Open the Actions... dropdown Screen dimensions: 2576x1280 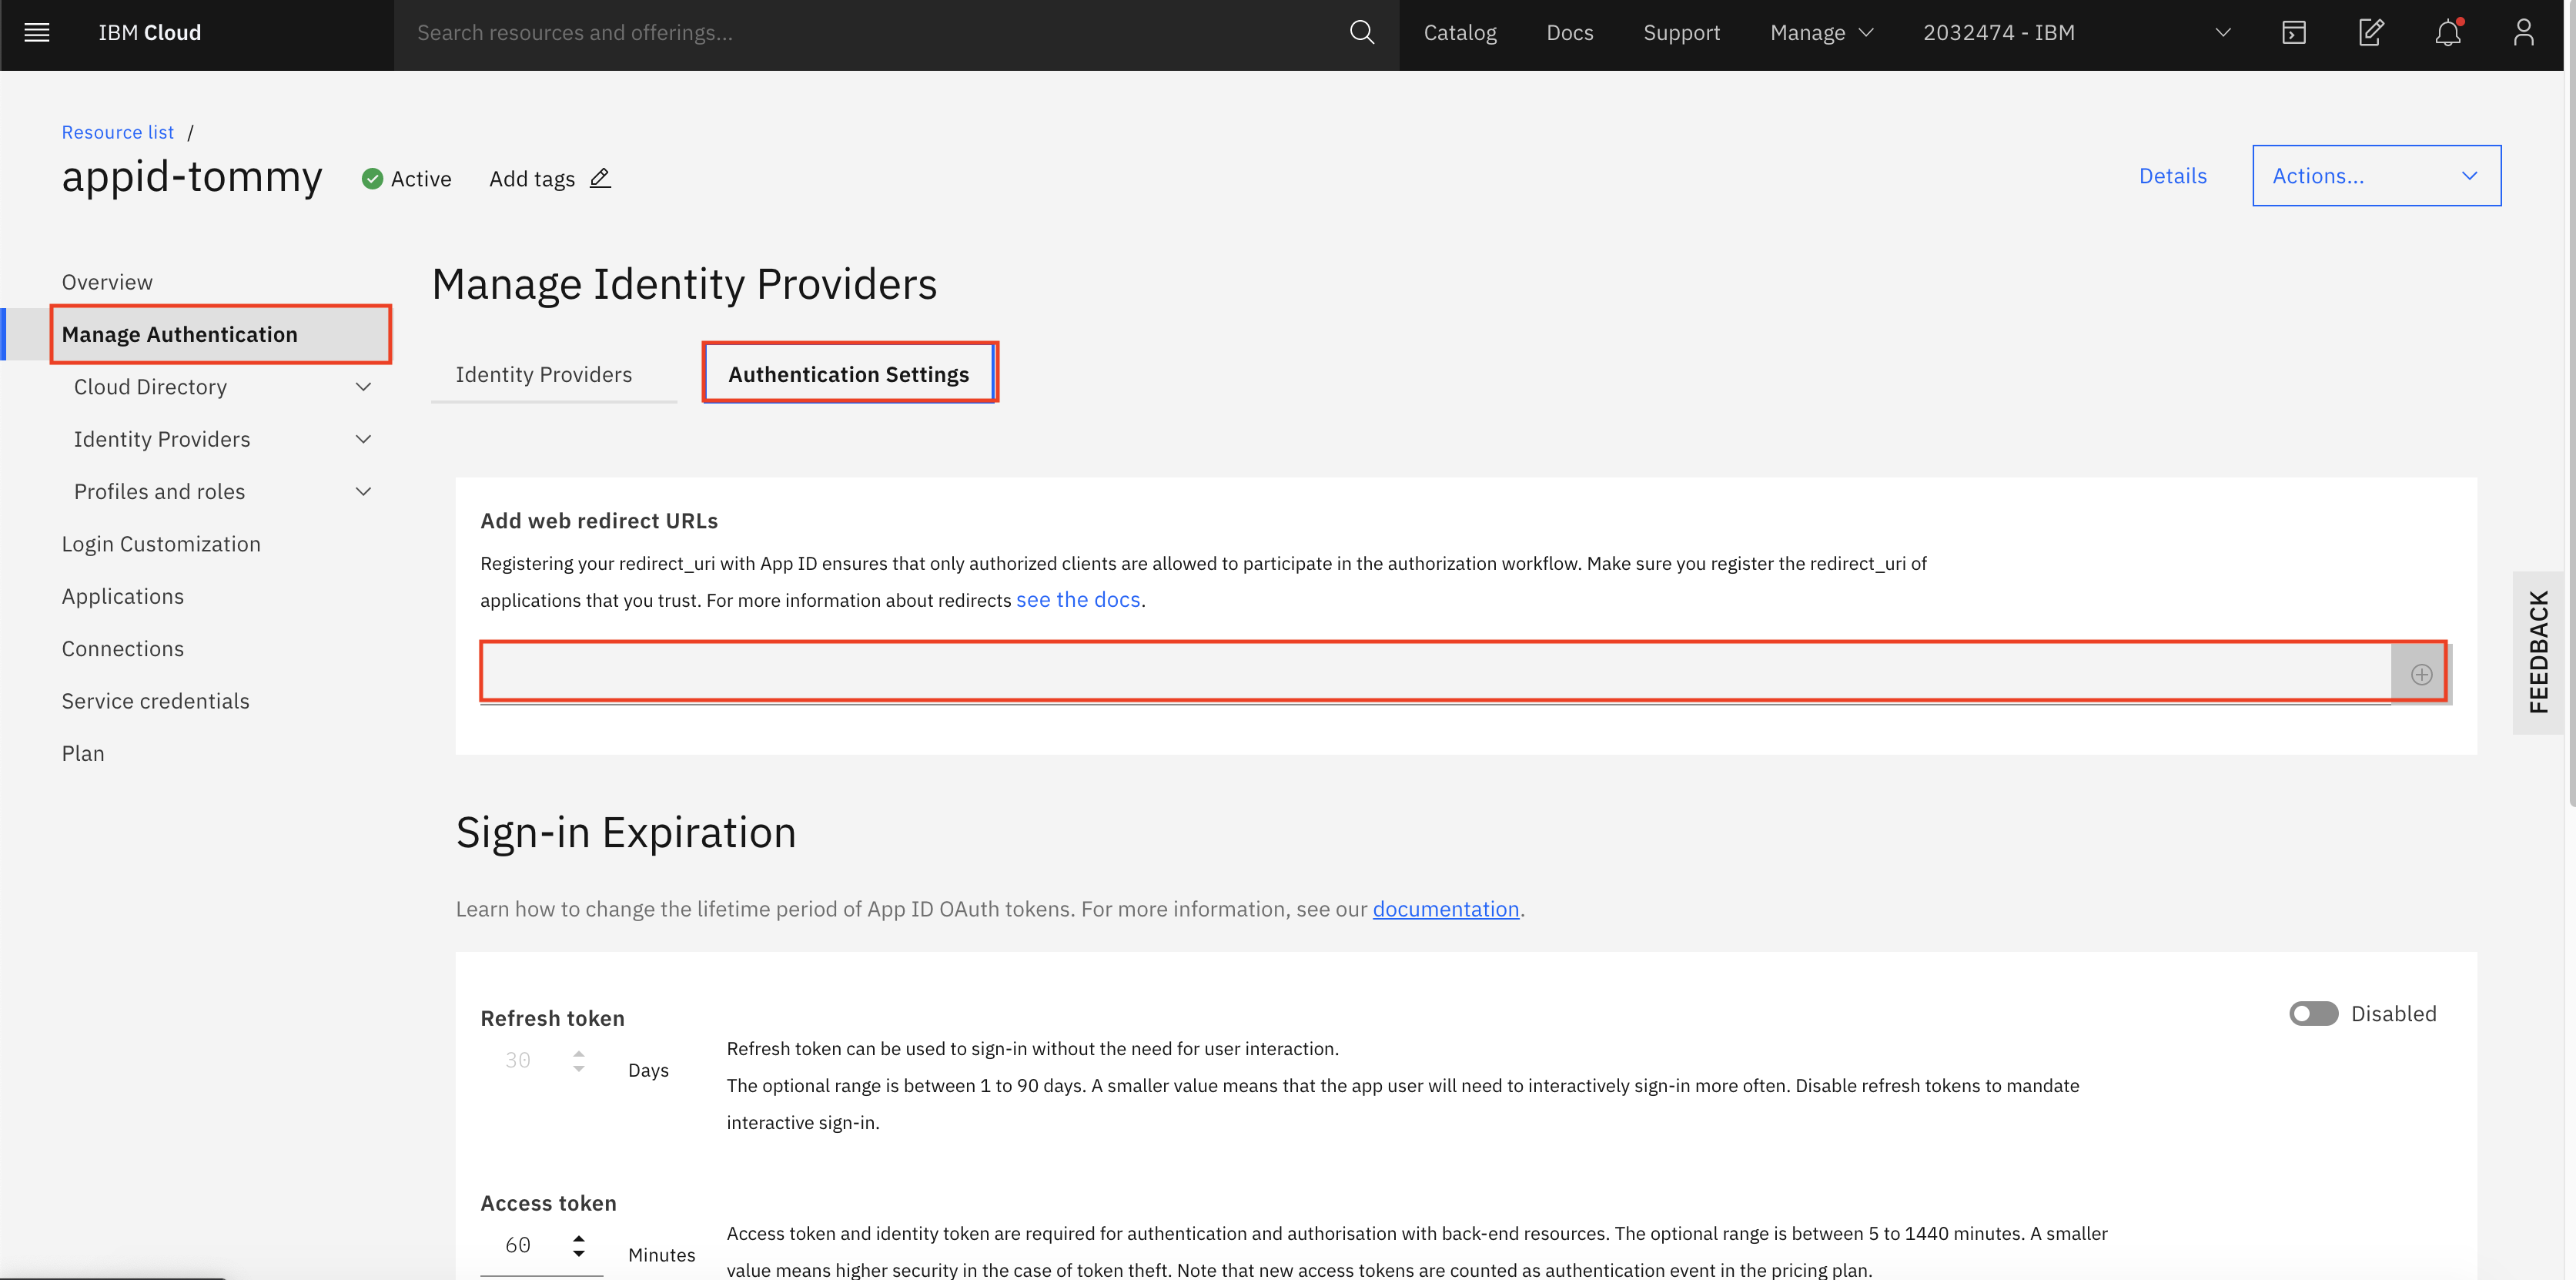click(2376, 176)
